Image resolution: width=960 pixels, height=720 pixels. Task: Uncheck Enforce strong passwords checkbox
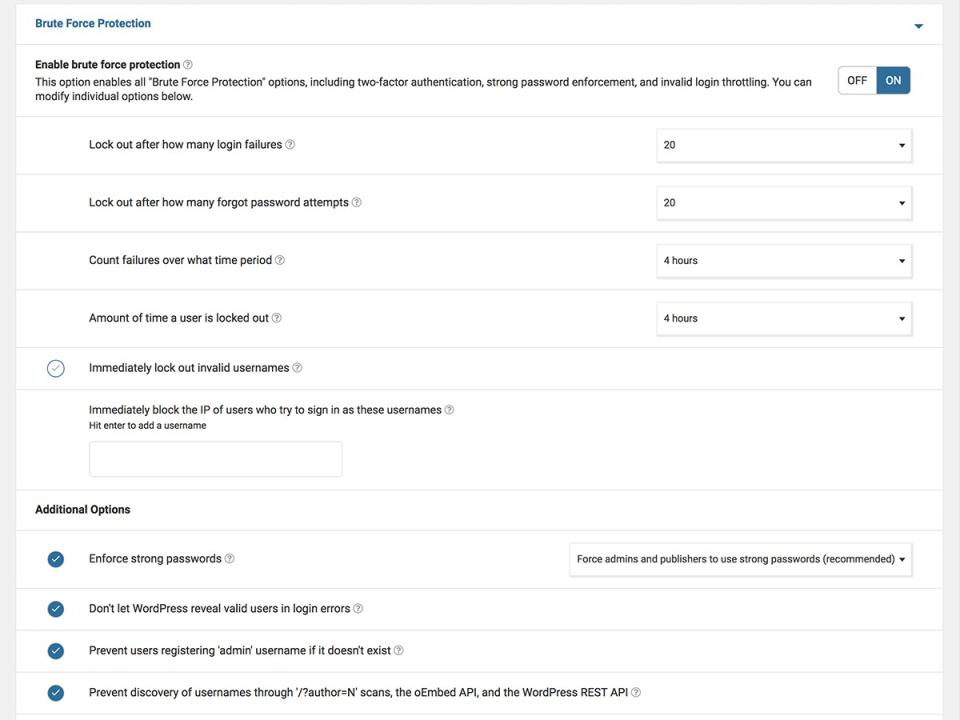(x=56, y=559)
